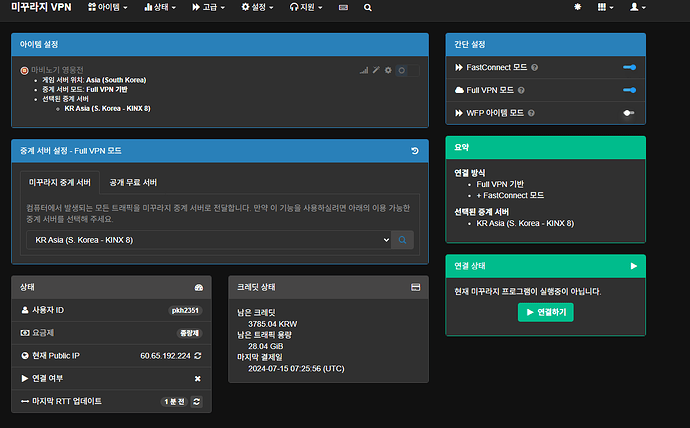Click the fast-forward icon beside FastConnect 모드
Screen dimensions: 690x428
(459, 67)
